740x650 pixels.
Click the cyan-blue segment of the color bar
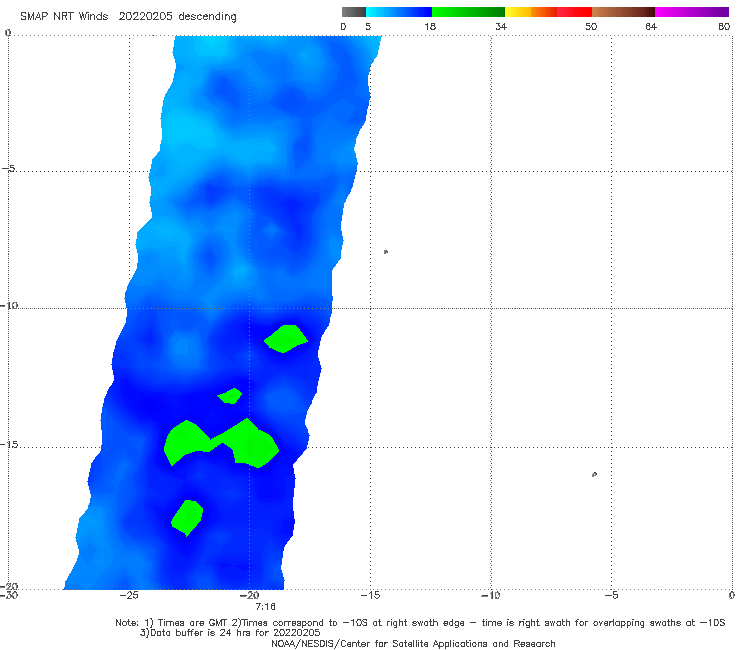399,12
